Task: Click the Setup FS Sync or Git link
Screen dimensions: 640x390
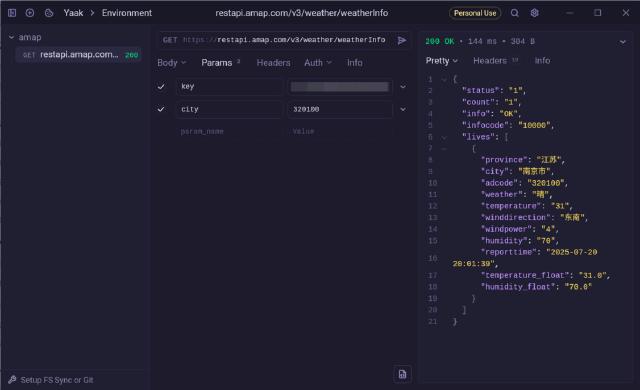Action: tap(57, 380)
